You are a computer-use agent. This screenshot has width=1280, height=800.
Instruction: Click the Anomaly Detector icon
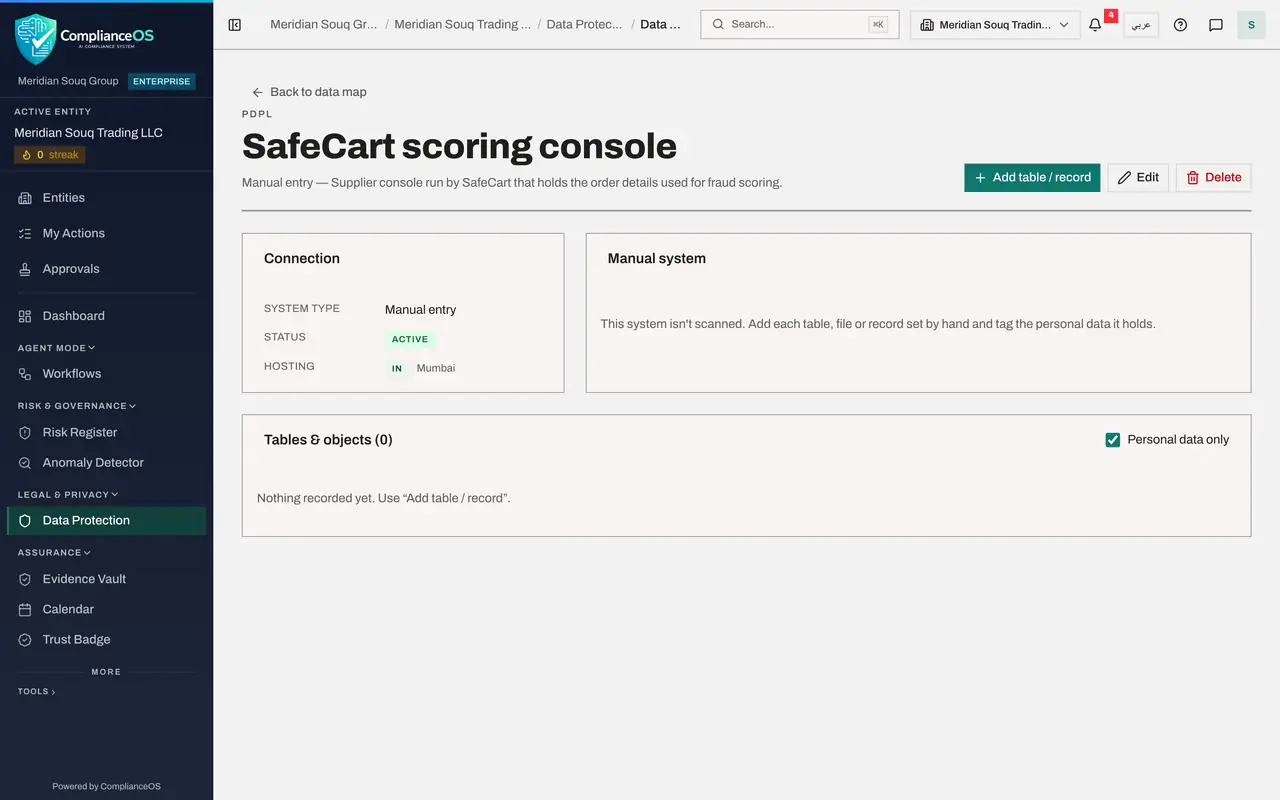pyautogui.click(x=25, y=463)
